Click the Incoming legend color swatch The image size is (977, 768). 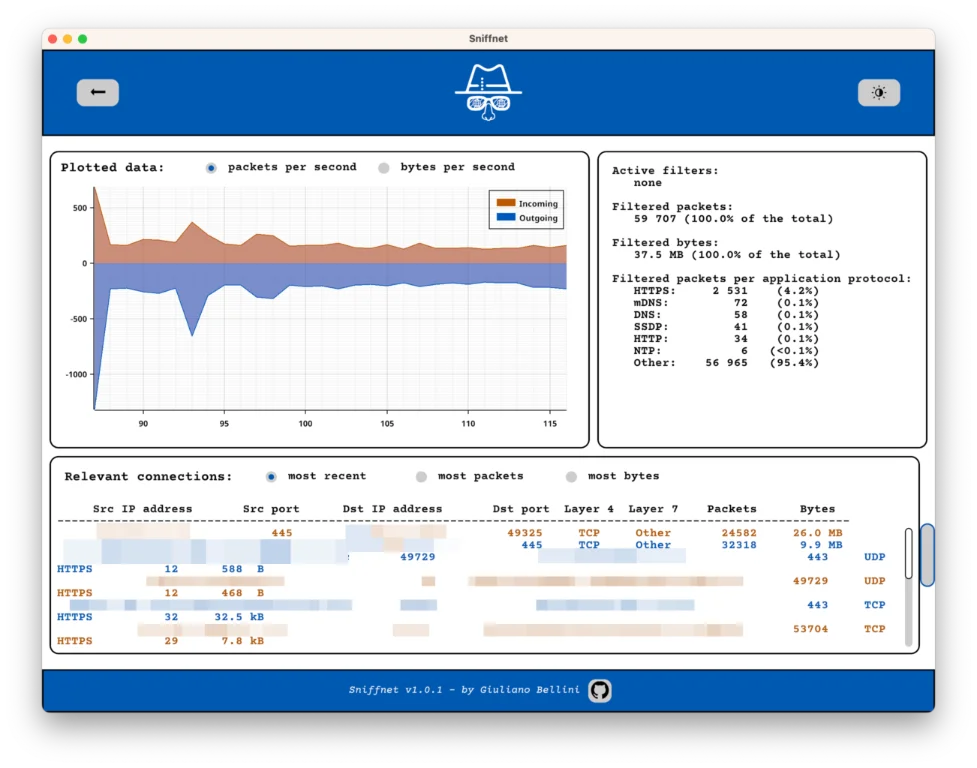(506, 204)
